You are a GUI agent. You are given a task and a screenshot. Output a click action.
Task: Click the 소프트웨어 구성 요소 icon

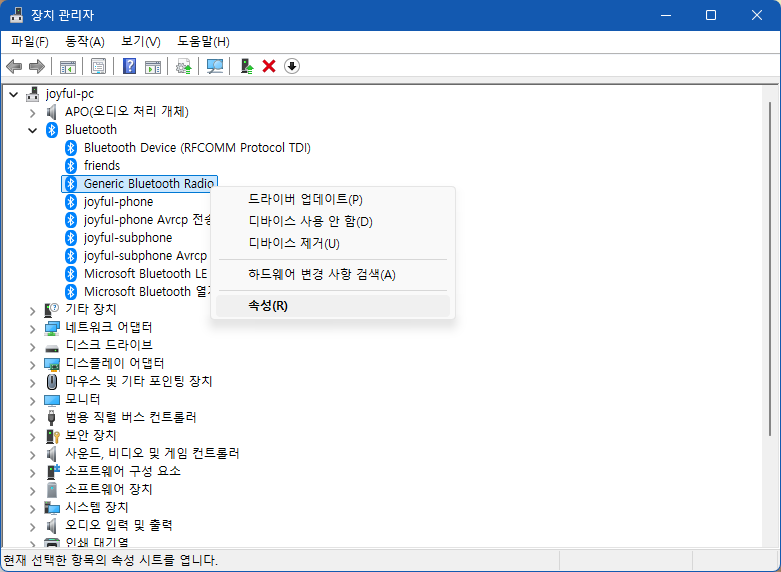(53, 471)
